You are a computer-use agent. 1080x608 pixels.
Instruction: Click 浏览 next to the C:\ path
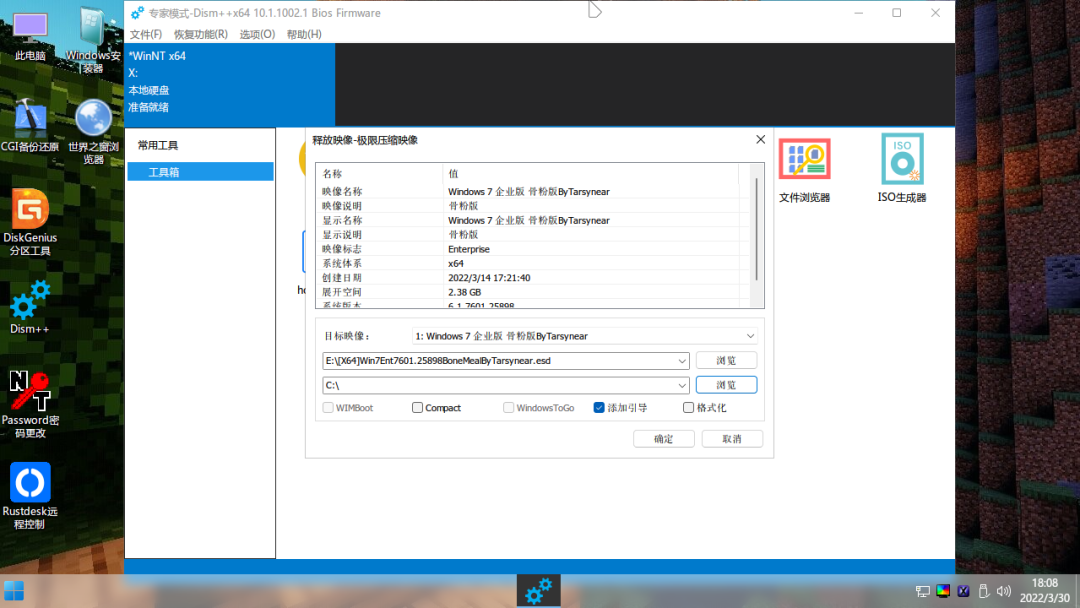coord(726,385)
